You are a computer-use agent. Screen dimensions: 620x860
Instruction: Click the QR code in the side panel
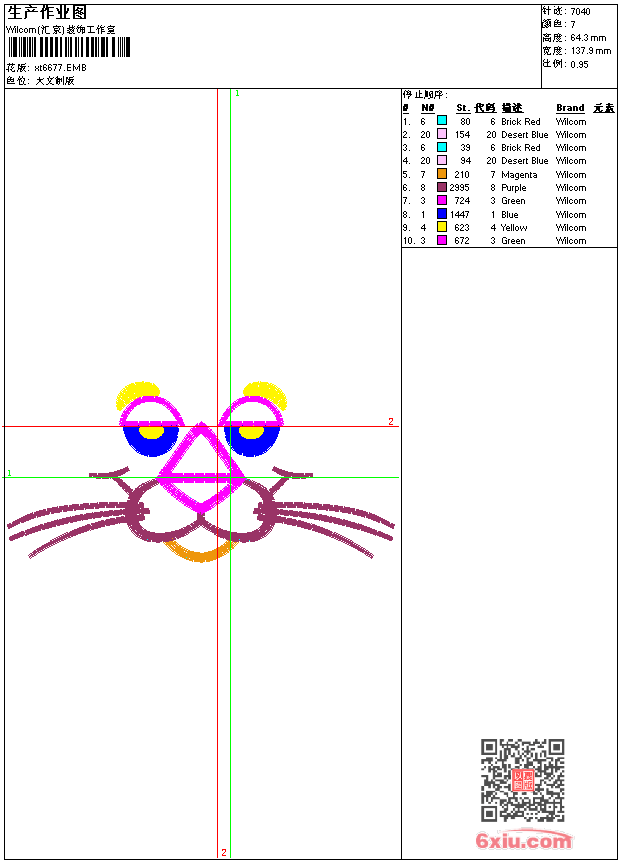point(523,780)
